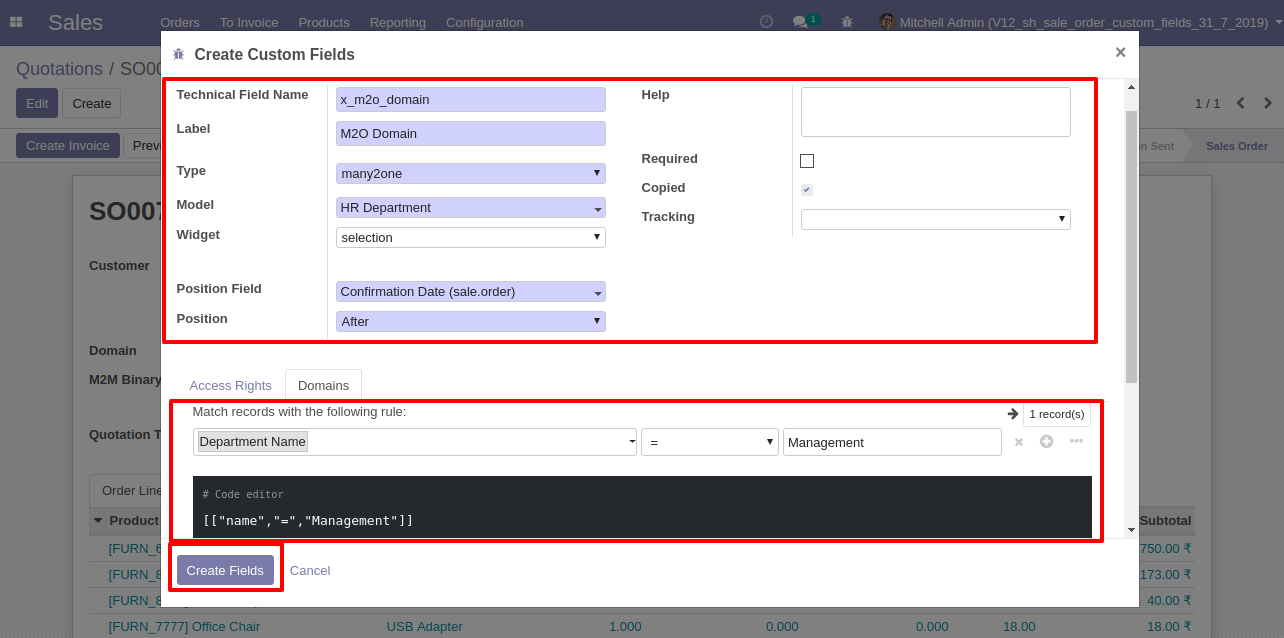Open the Department Name field selector
The width and height of the screenshot is (1284, 638).
(x=415, y=442)
